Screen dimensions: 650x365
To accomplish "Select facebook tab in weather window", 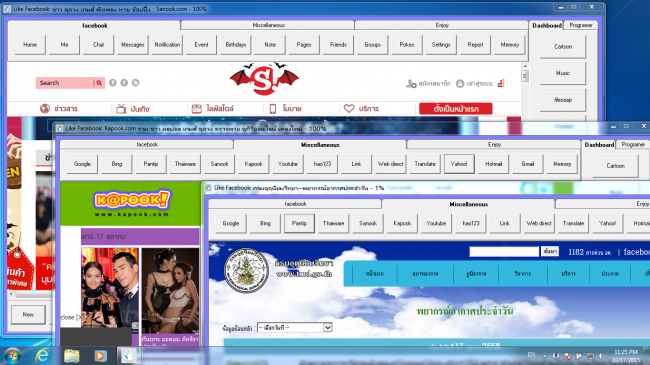I will 295,204.
